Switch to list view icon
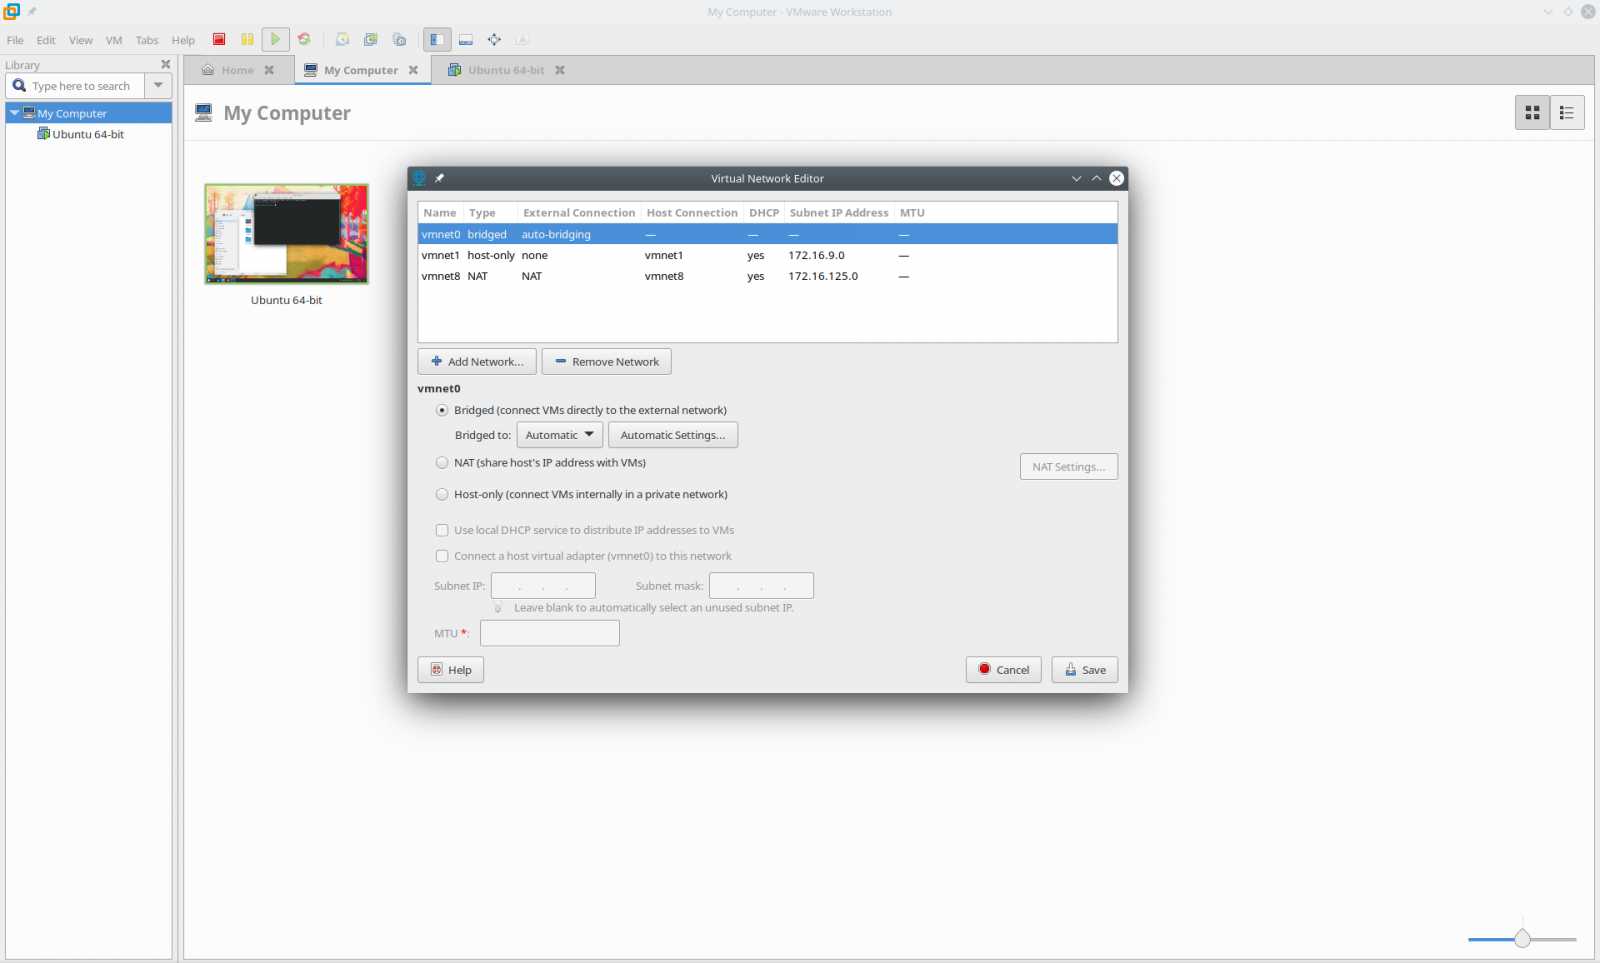 pyautogui.click(x=1567, y=113)
